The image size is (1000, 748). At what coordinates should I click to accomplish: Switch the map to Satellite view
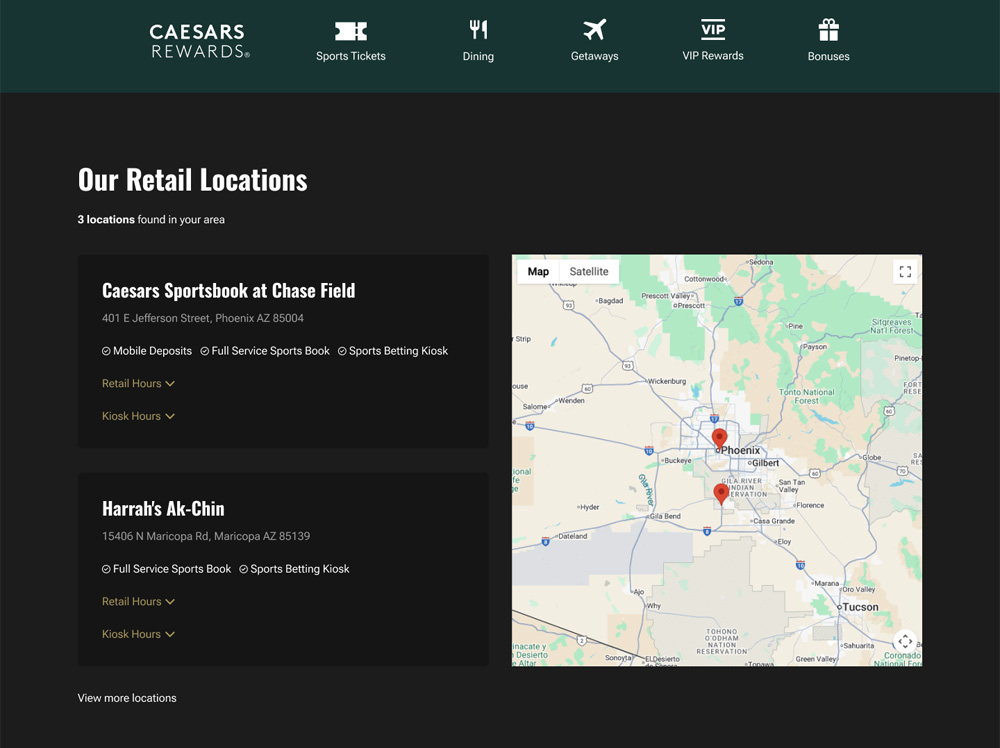click(589, 272)
